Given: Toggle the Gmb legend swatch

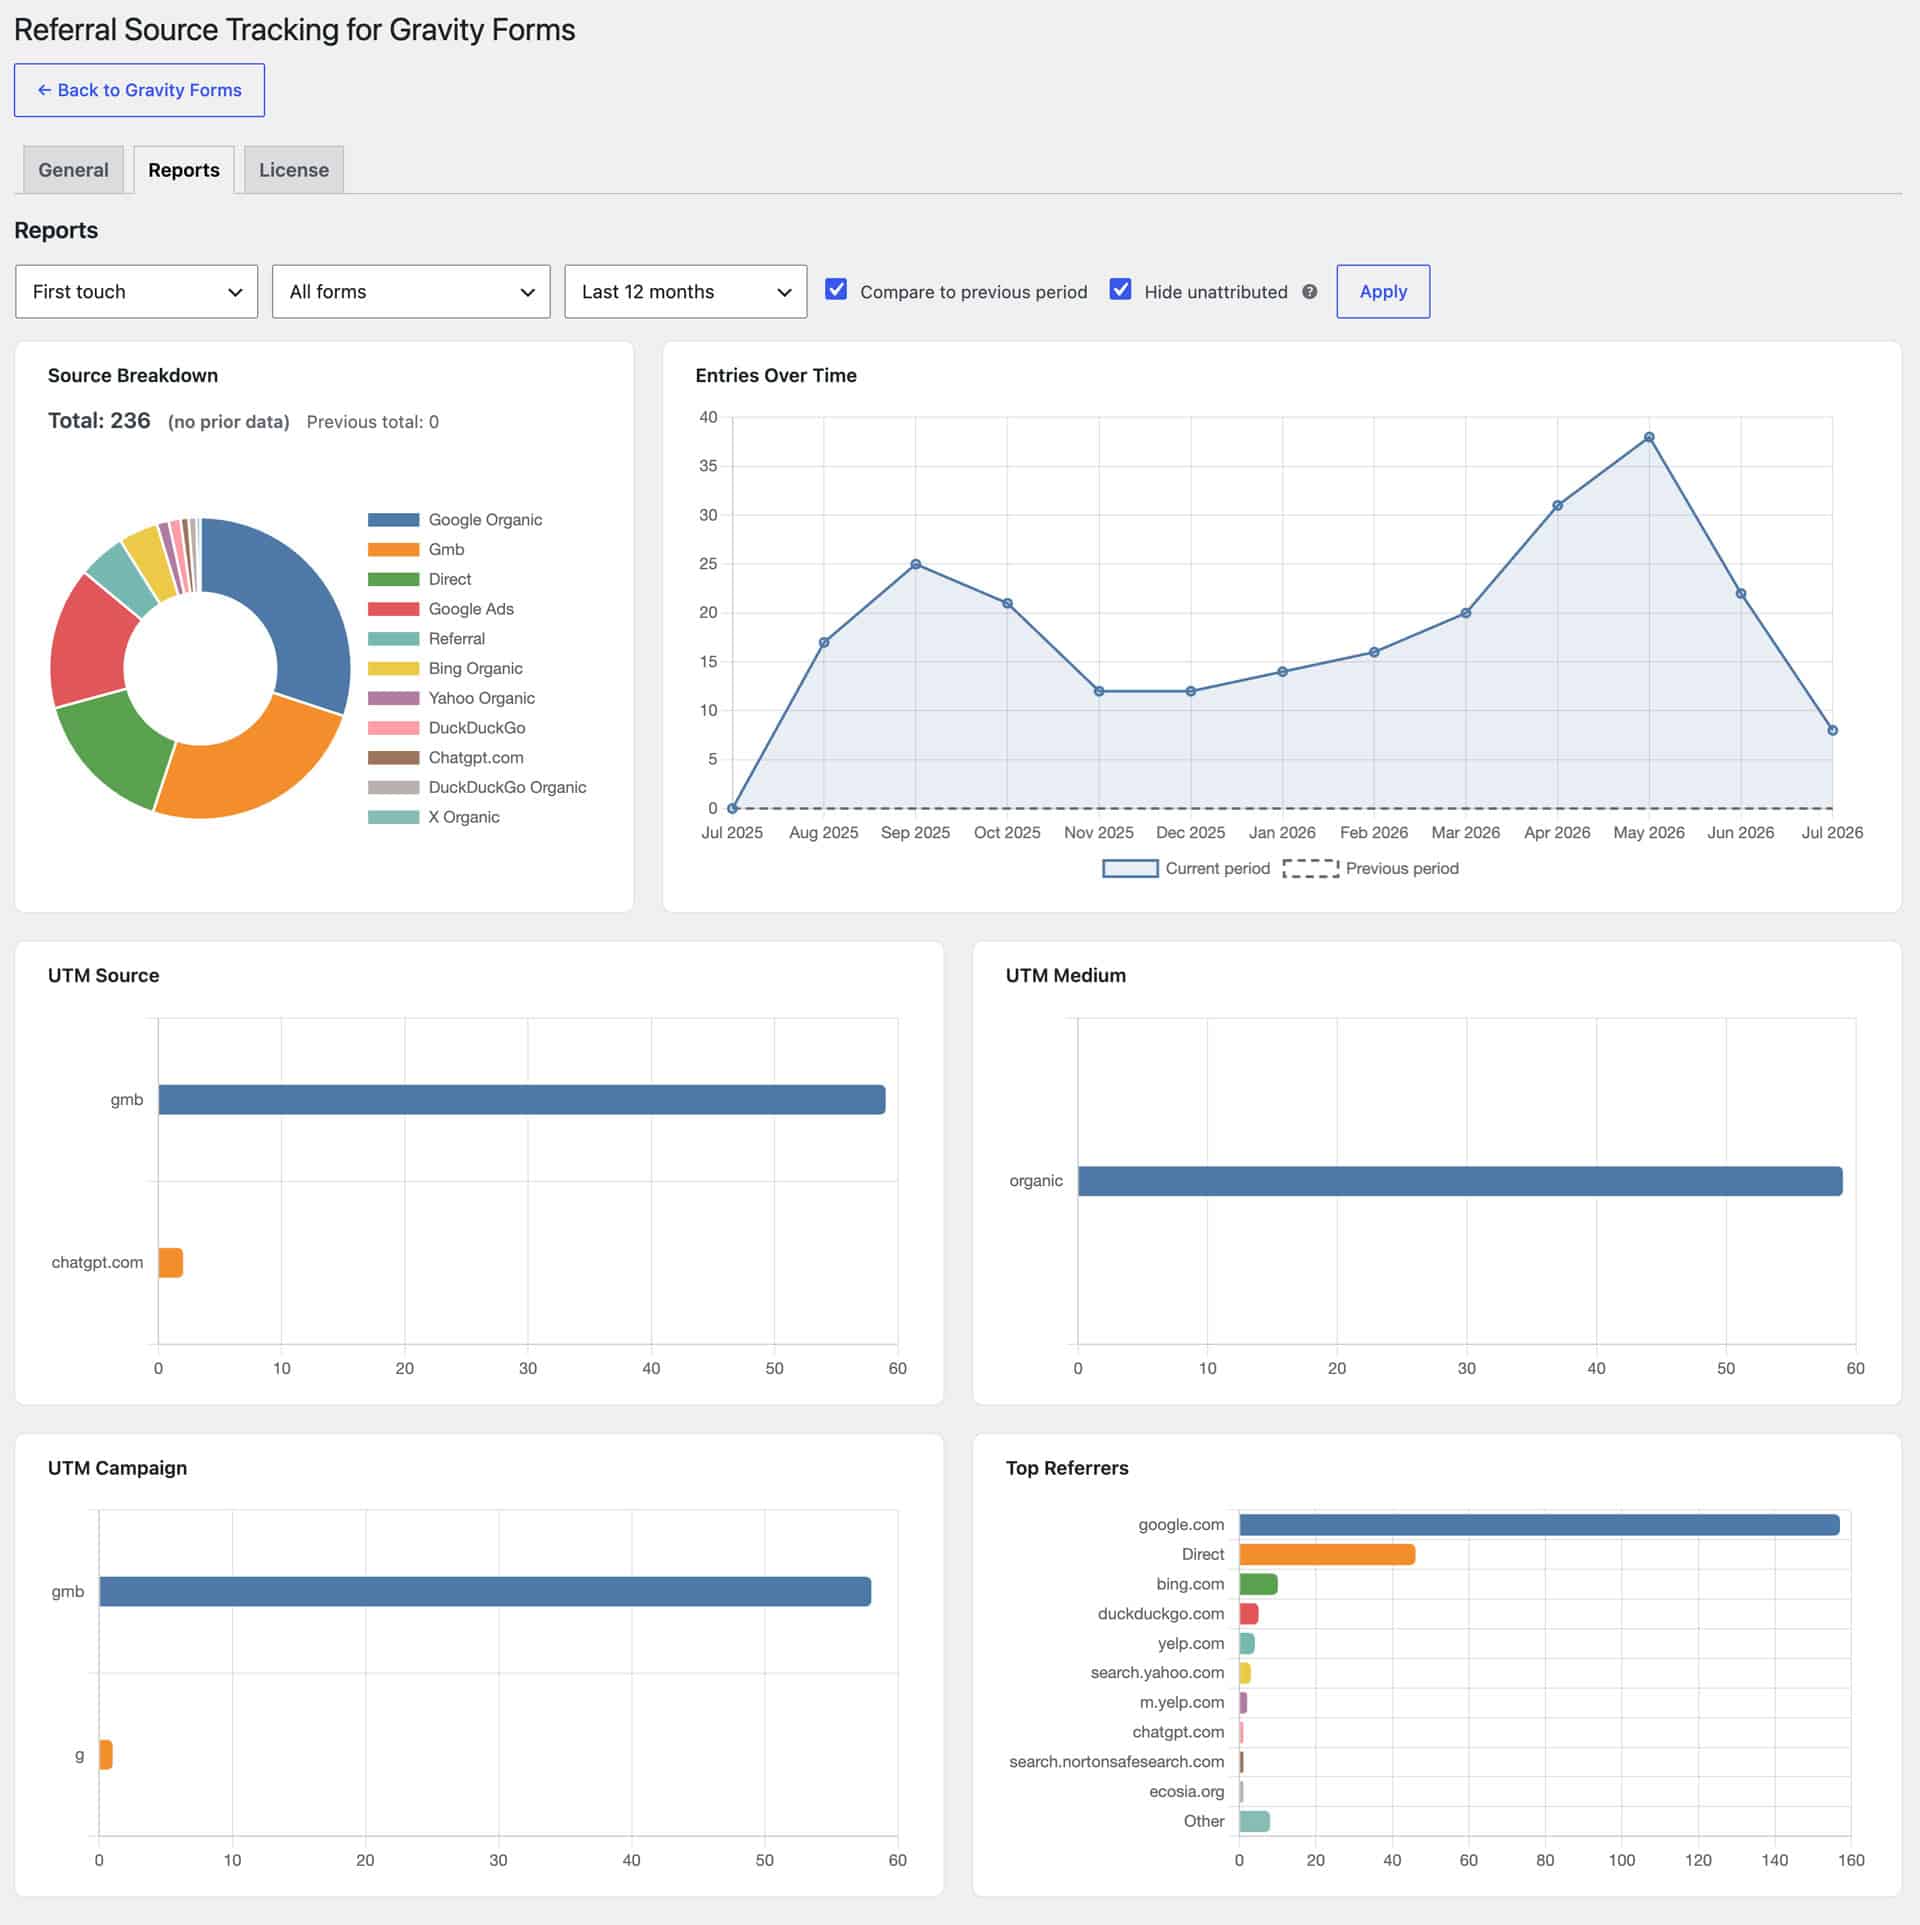Looking at the screenshot, I should (393, 550).
